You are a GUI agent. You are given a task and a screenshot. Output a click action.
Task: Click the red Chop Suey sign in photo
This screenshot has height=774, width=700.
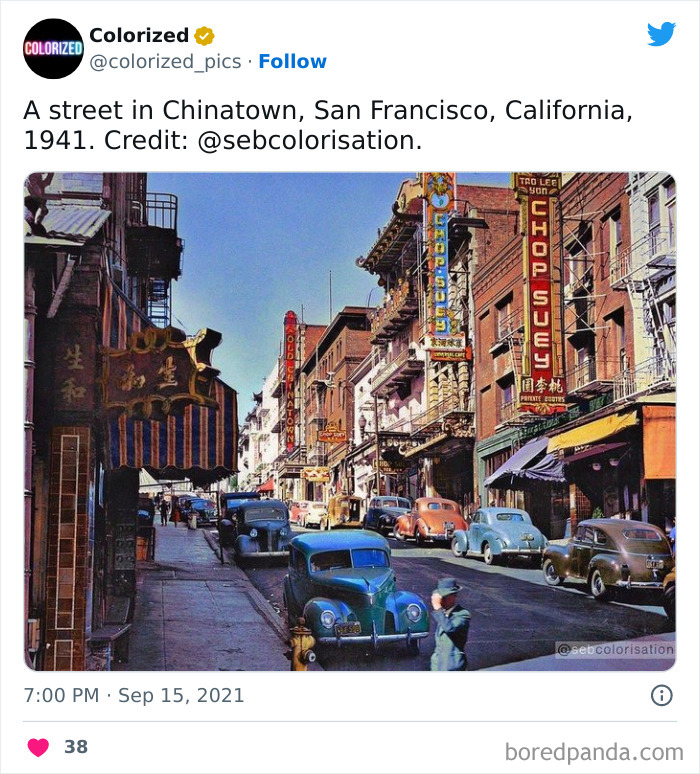tap(540, 290)
